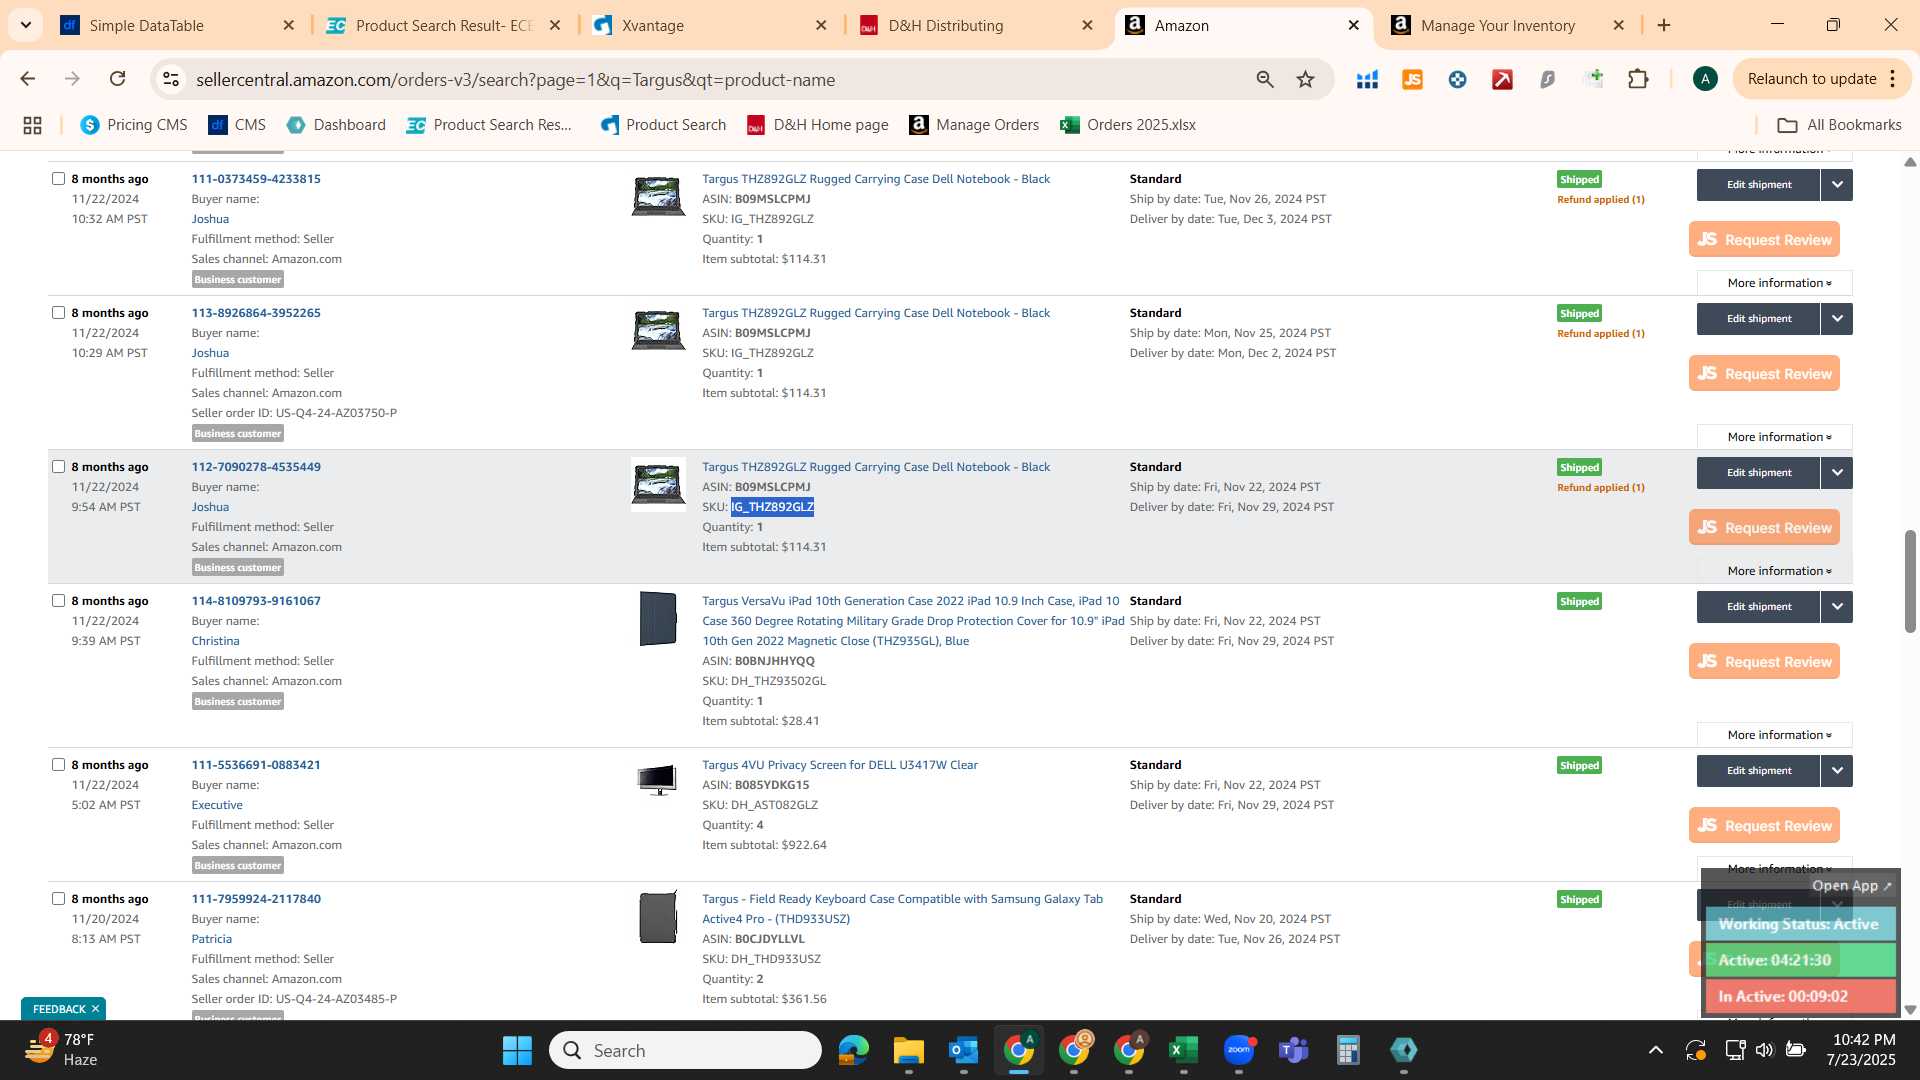Expand More information for Christina's VersaVu order

point(1775,735)
